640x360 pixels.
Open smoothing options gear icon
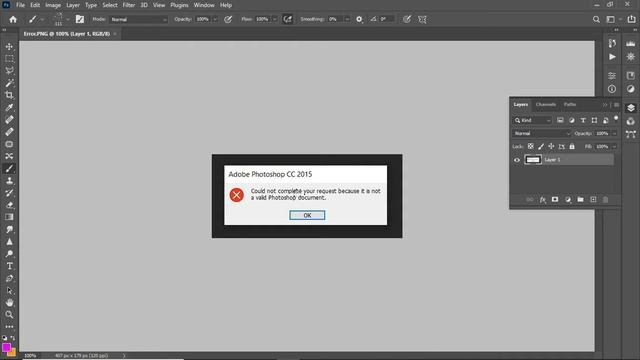click(359, 19)
